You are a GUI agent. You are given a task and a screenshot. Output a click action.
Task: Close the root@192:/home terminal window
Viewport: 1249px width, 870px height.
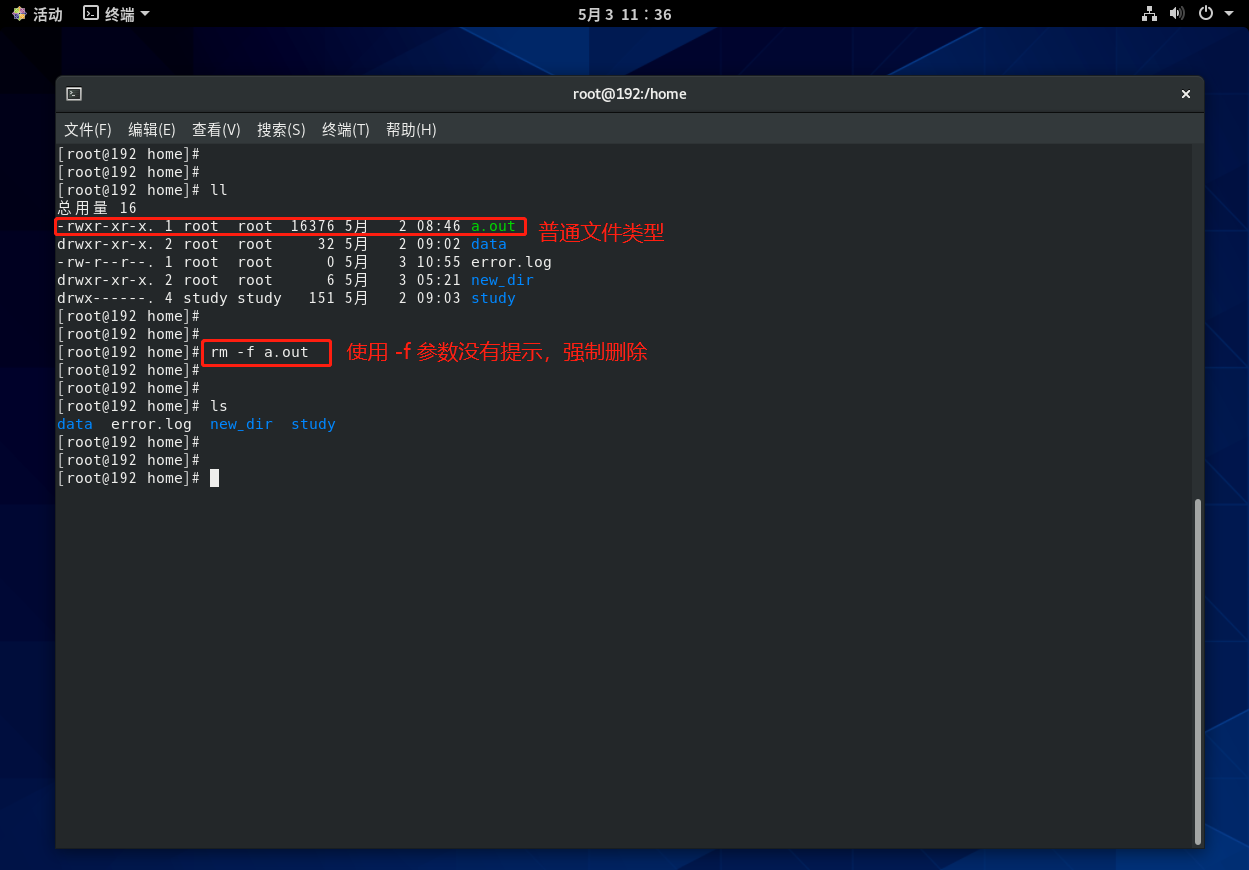[1186, 94]
